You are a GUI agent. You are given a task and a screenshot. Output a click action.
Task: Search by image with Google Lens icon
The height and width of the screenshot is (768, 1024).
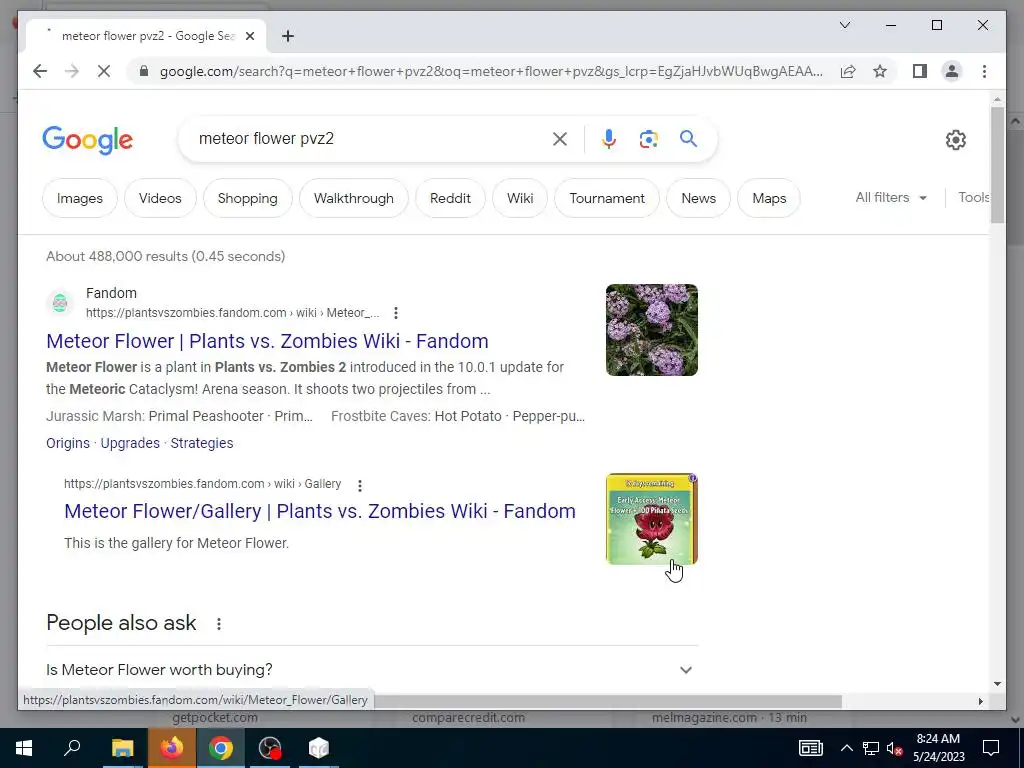point(648,138)
